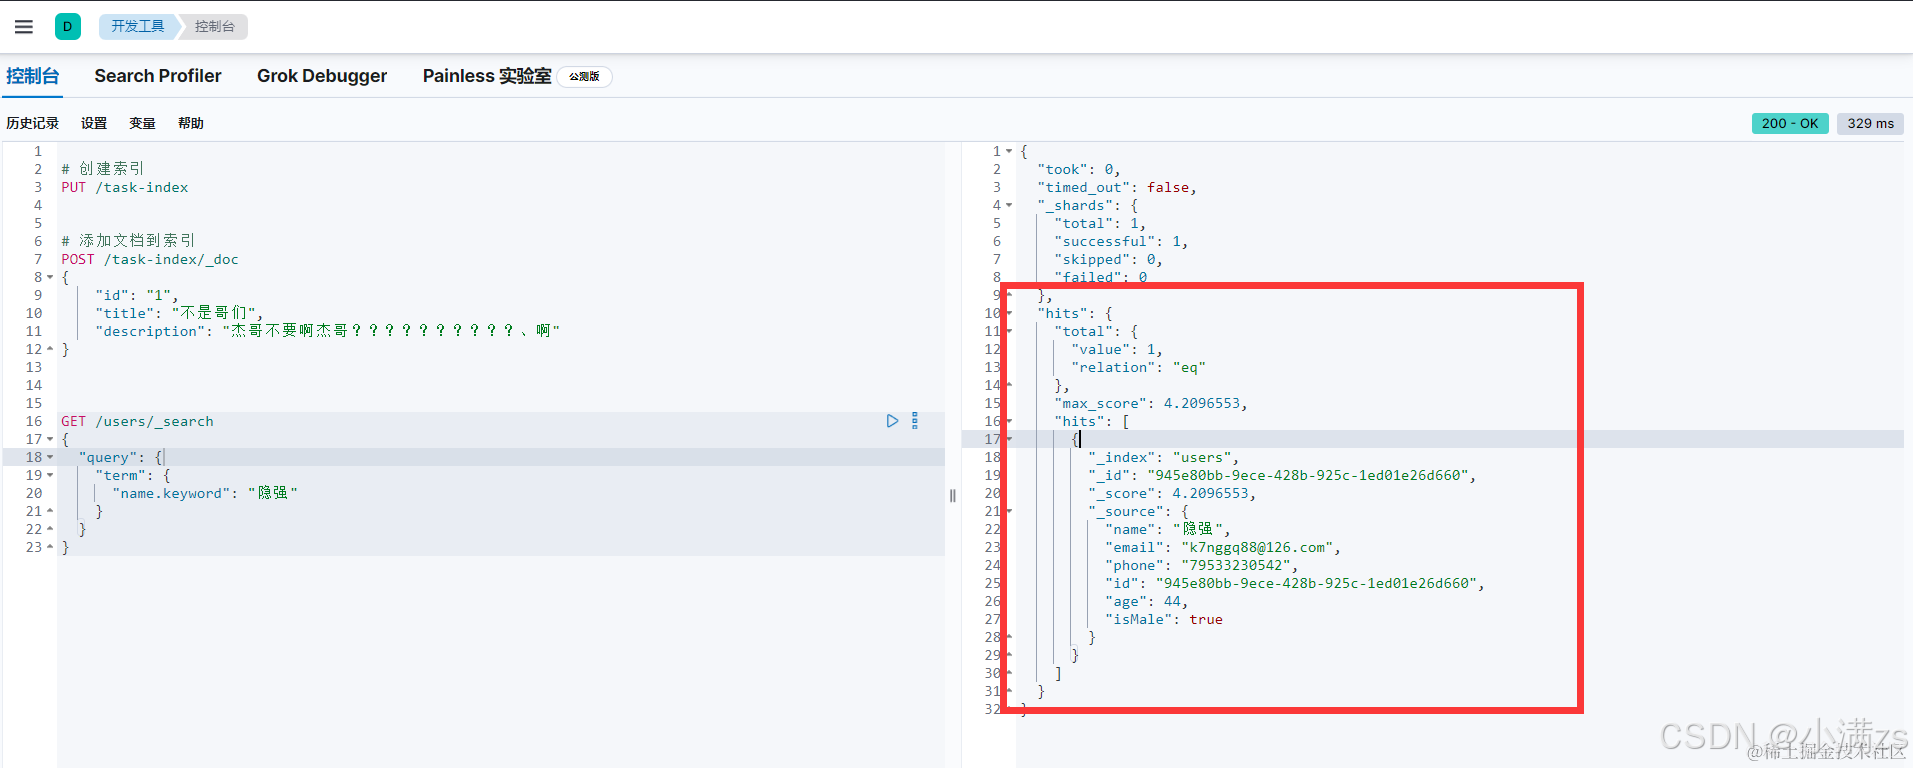Click the "email" value in response
This screenshot has height=768, width=1913.
coord(1256,547)
